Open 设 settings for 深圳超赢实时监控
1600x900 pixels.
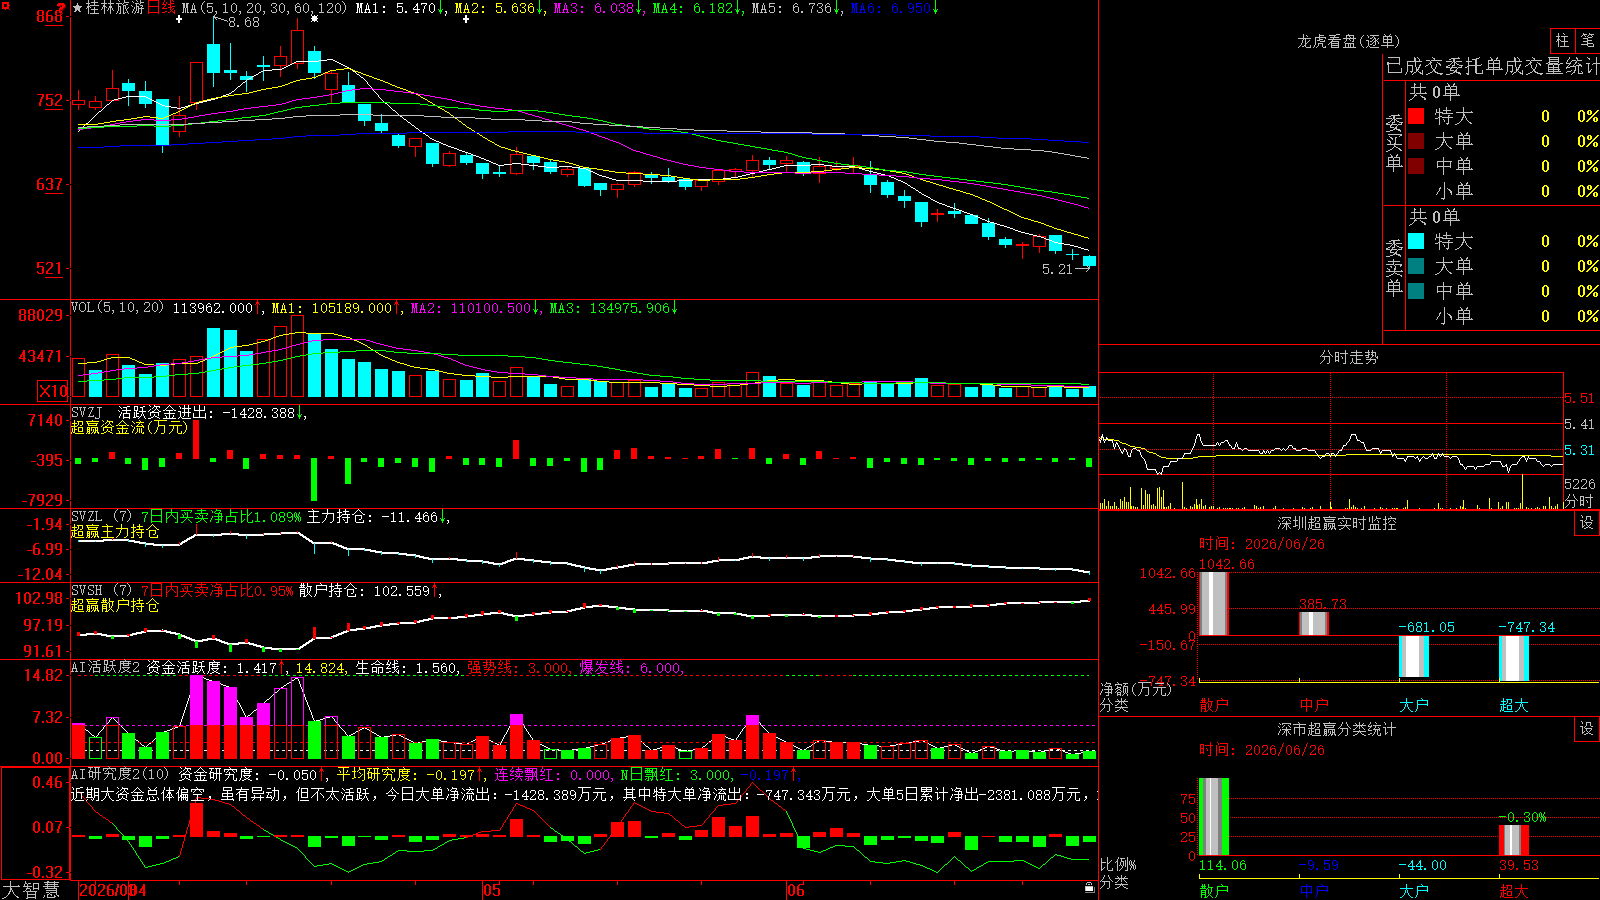(1587, 523)
